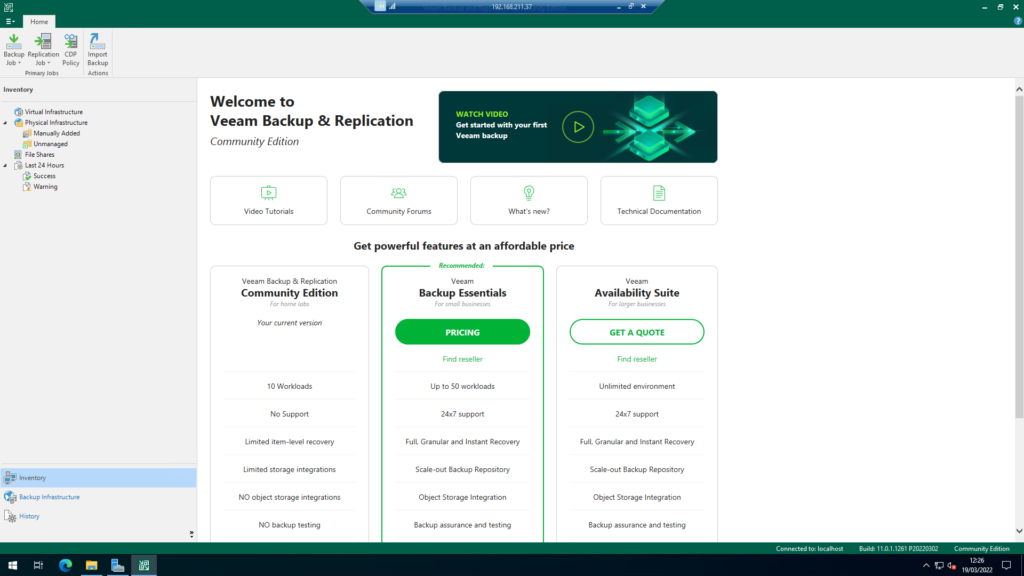Click Find reseller under Availability Suite
1024x576 pixels.
point(637,359)
